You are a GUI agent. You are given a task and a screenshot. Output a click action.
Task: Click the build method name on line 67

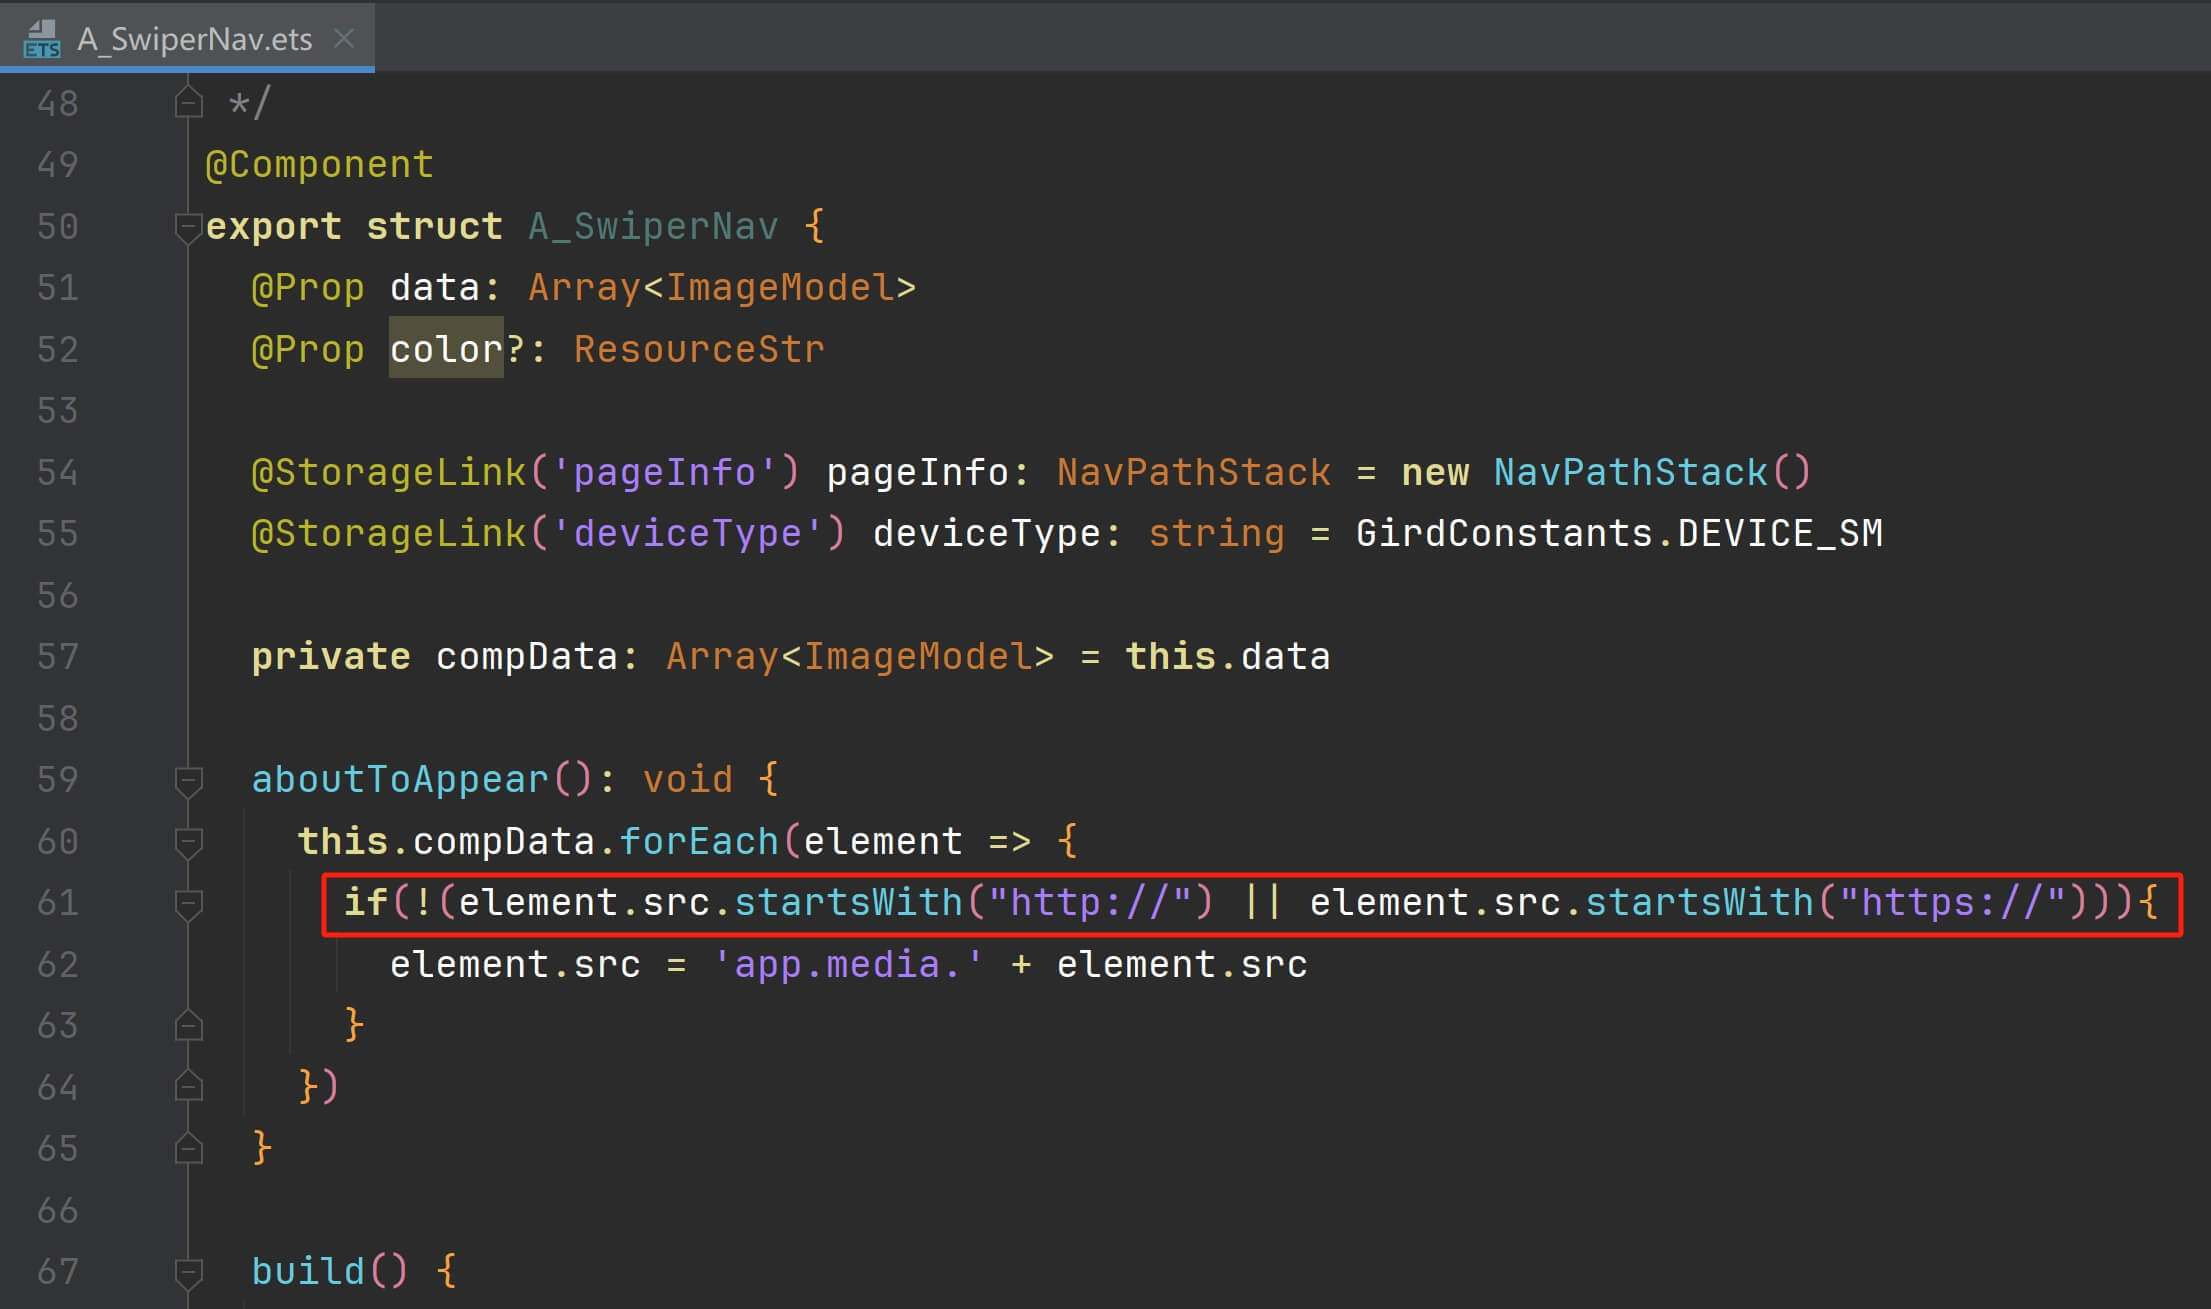click(x=308, y=1272)
